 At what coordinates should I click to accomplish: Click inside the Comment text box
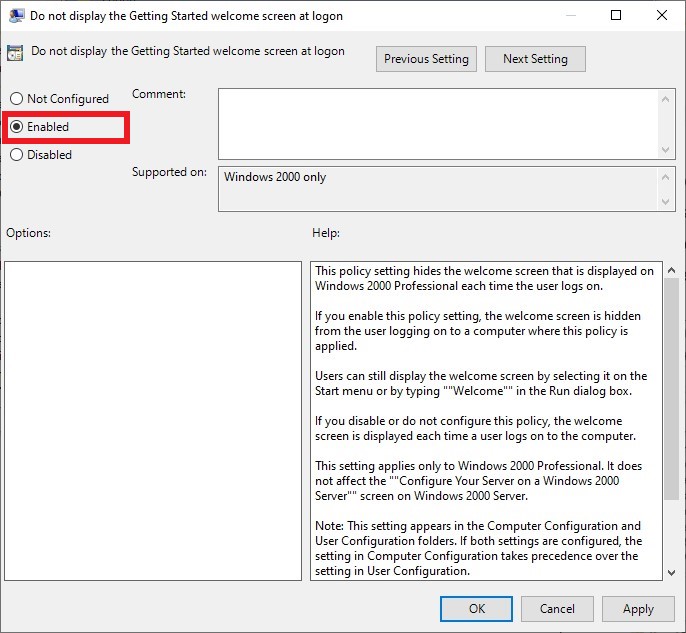click(438, 124)
